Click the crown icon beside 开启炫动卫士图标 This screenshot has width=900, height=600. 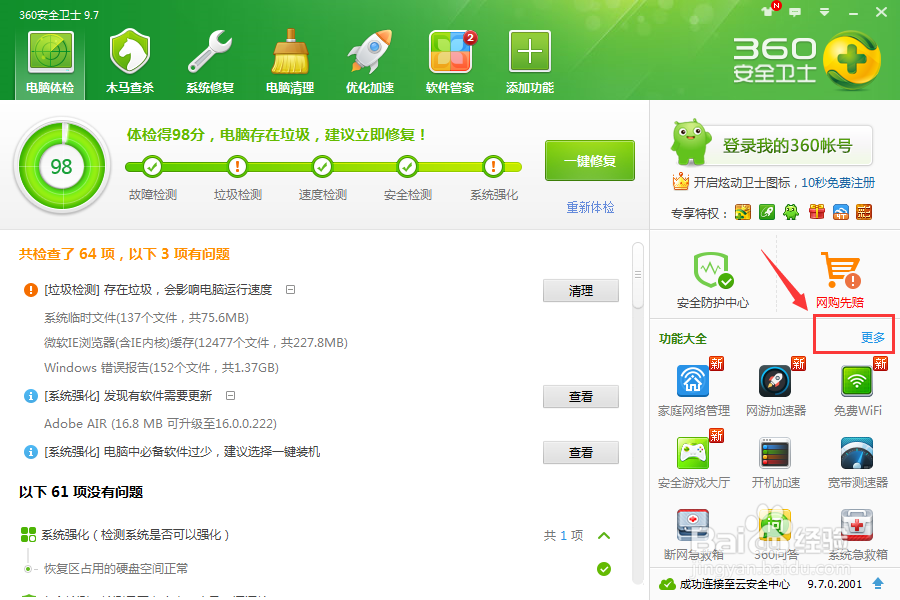[680, 182]
